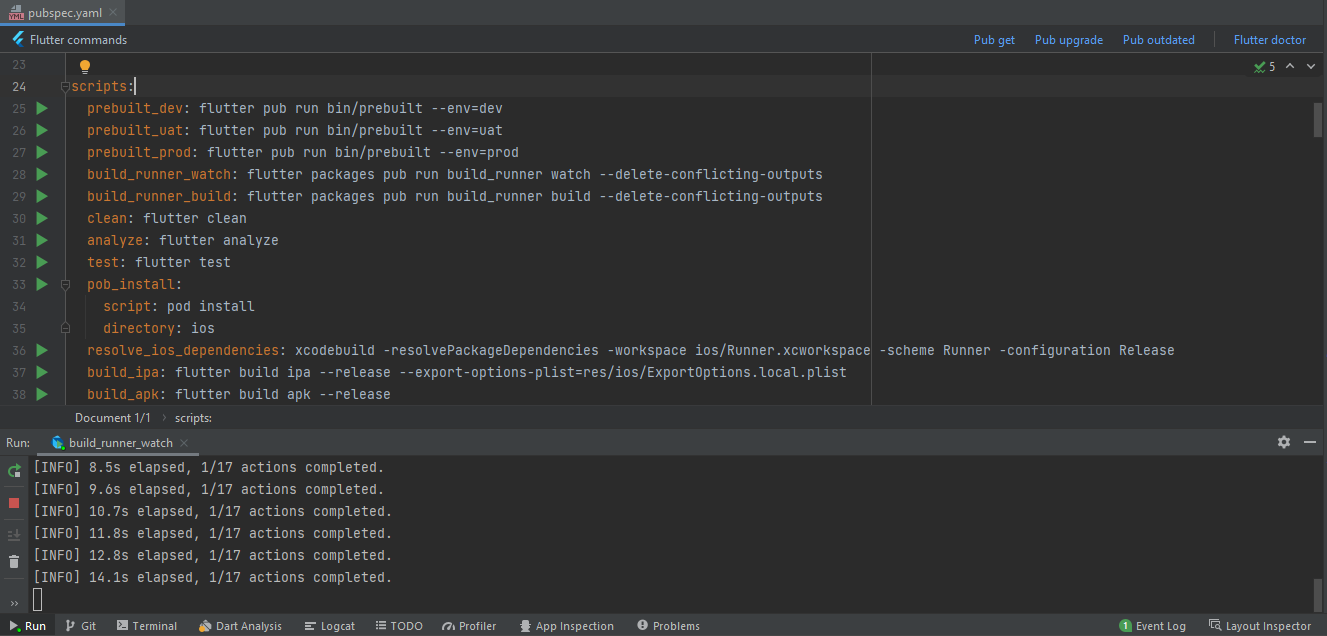Screen dimensions: 1327x636
Task: Run the prebuilt_uat script gutter arrow
Action: click(42, 130)
